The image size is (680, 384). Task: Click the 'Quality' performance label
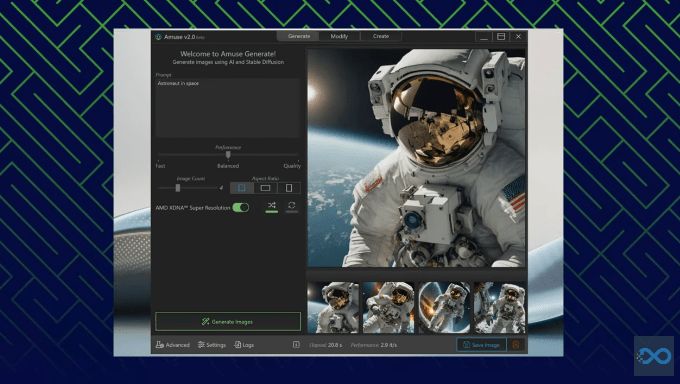point(292,166)
